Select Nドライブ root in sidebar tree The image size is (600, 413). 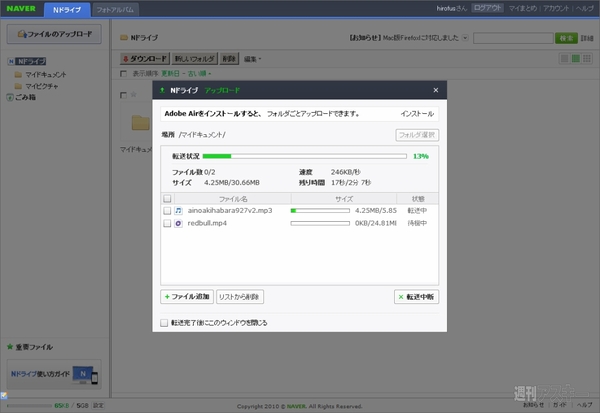click(x=31, y=61)
